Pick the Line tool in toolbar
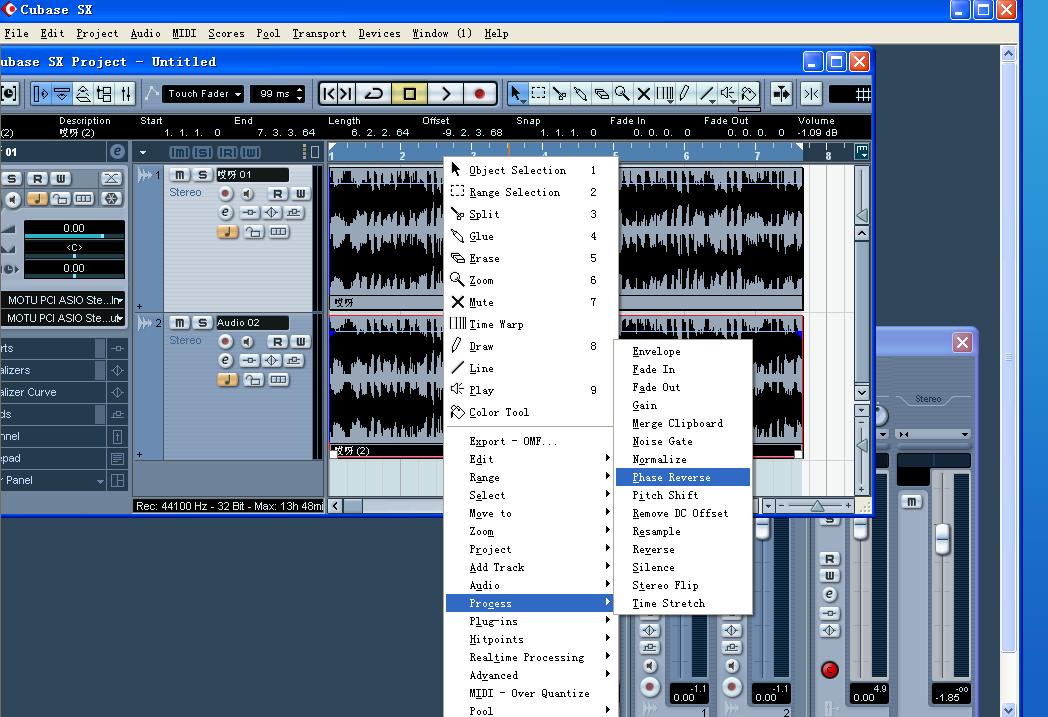 706,94
